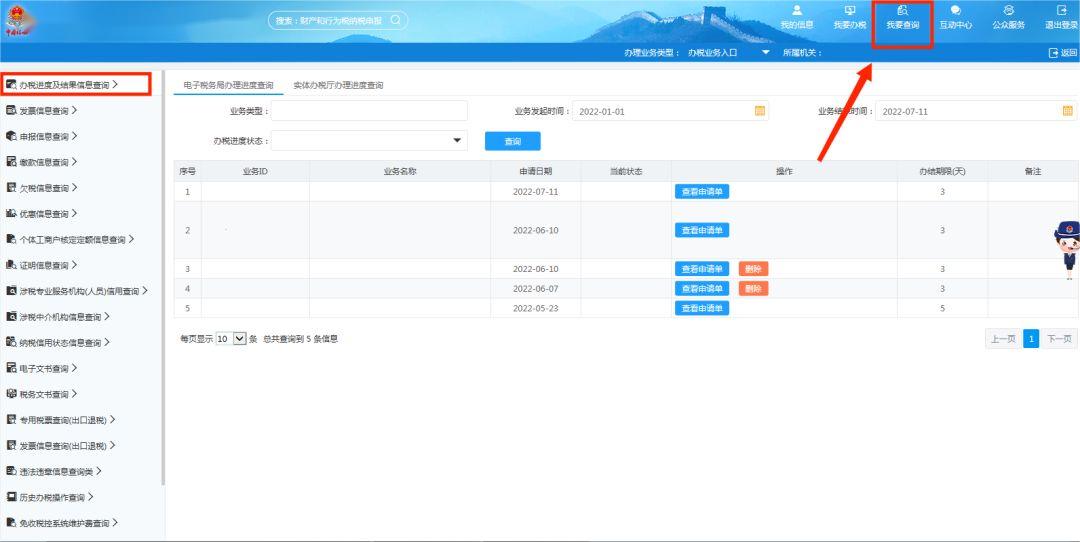The height and width of the screenshot is (542, 1080).
Task: Select page number 1 in pagination
Action: point(1031,339)
